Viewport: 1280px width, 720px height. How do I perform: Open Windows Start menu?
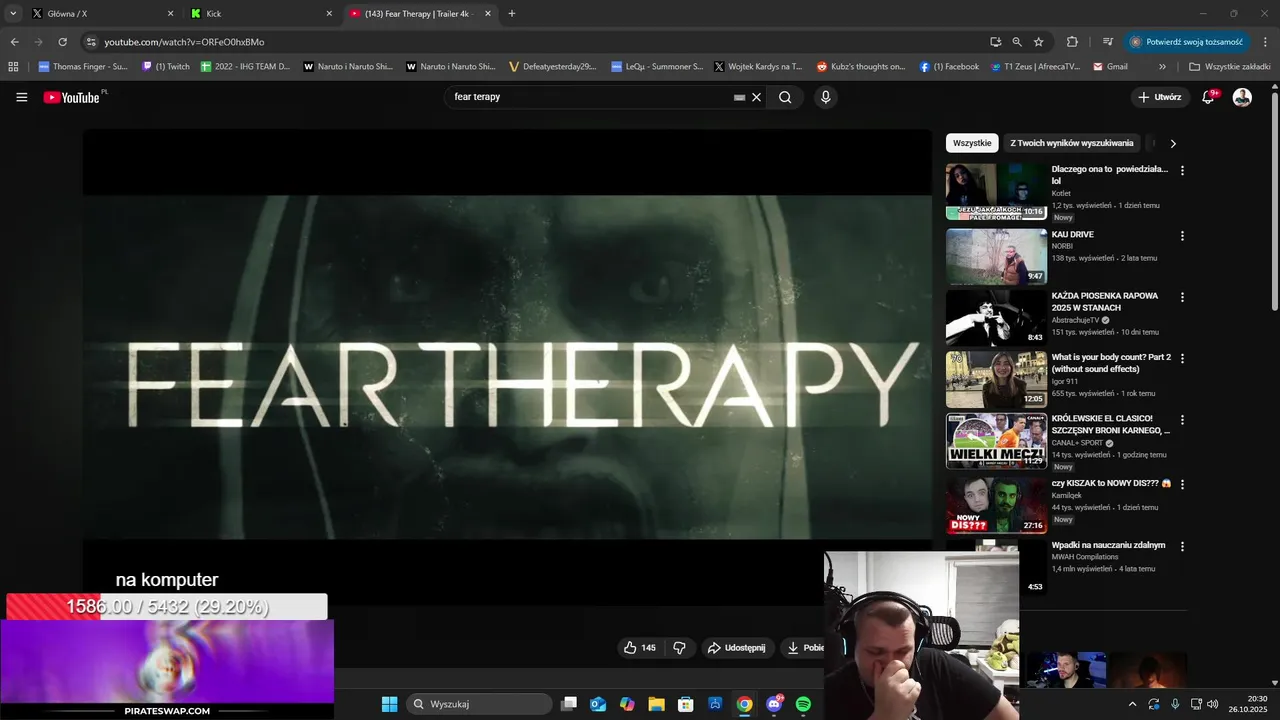(x=390, y=704)
